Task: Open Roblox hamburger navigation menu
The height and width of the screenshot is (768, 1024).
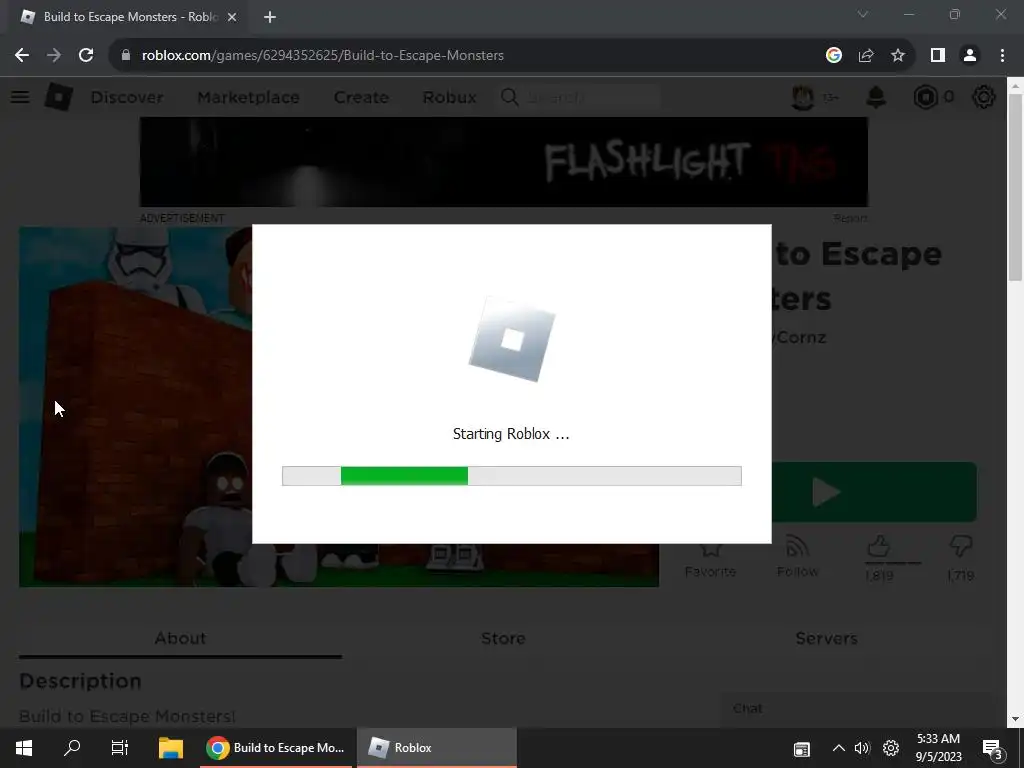Action: click(x=20, y=97)
